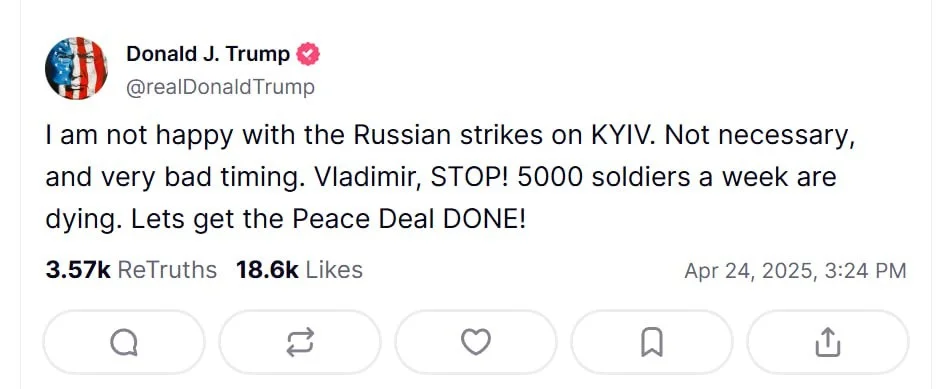Open share options via the upload arrow icon
Image resolution: width=944 pixels, height=389 pixels.
point(828,343)
